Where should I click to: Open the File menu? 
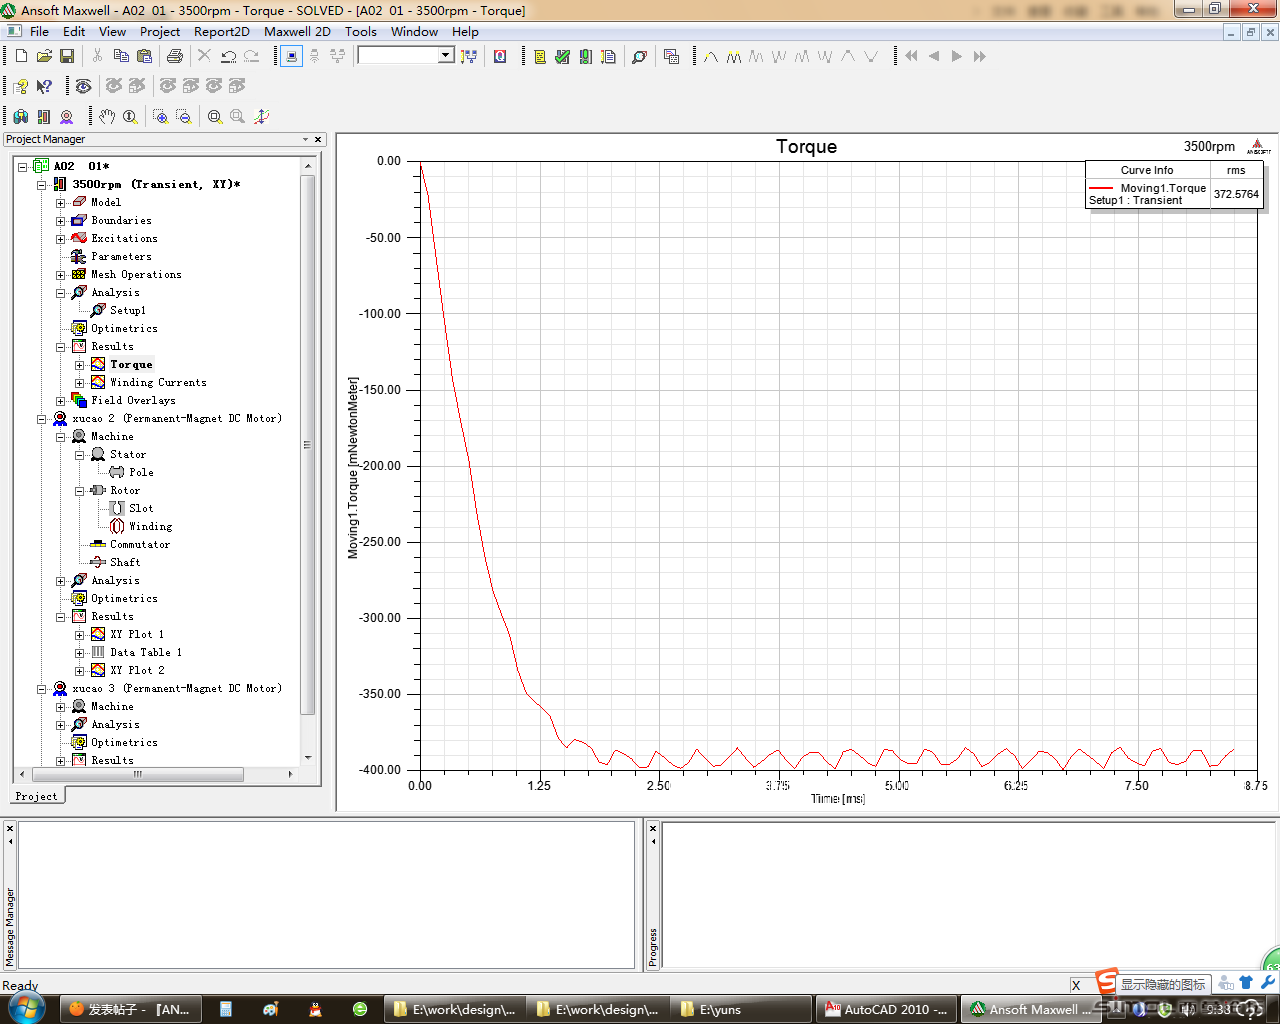coord(39,31)
